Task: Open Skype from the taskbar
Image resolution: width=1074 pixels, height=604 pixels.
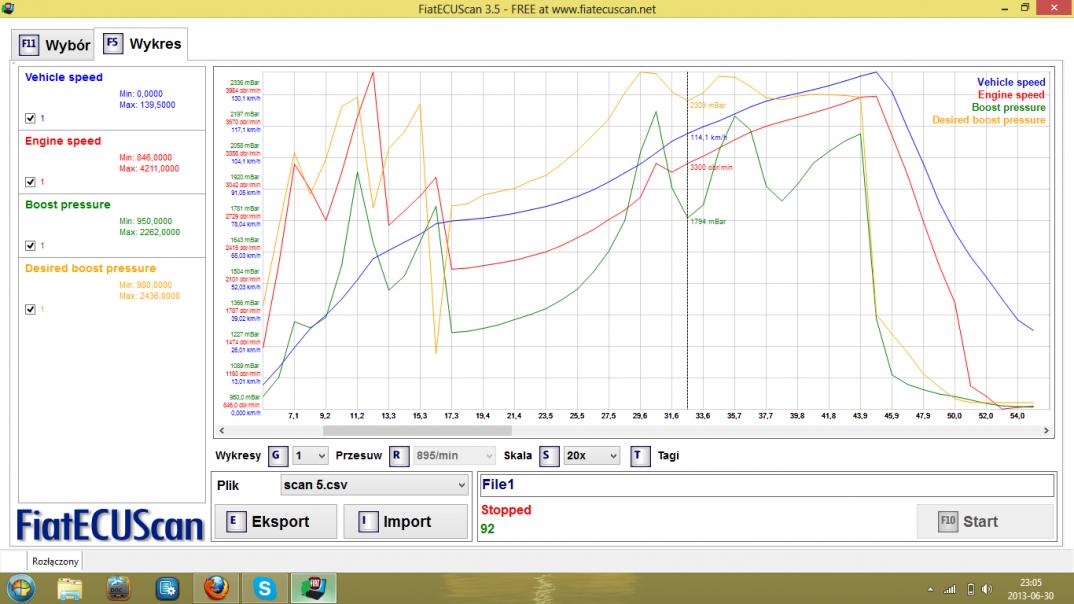Action: [265, 588]
